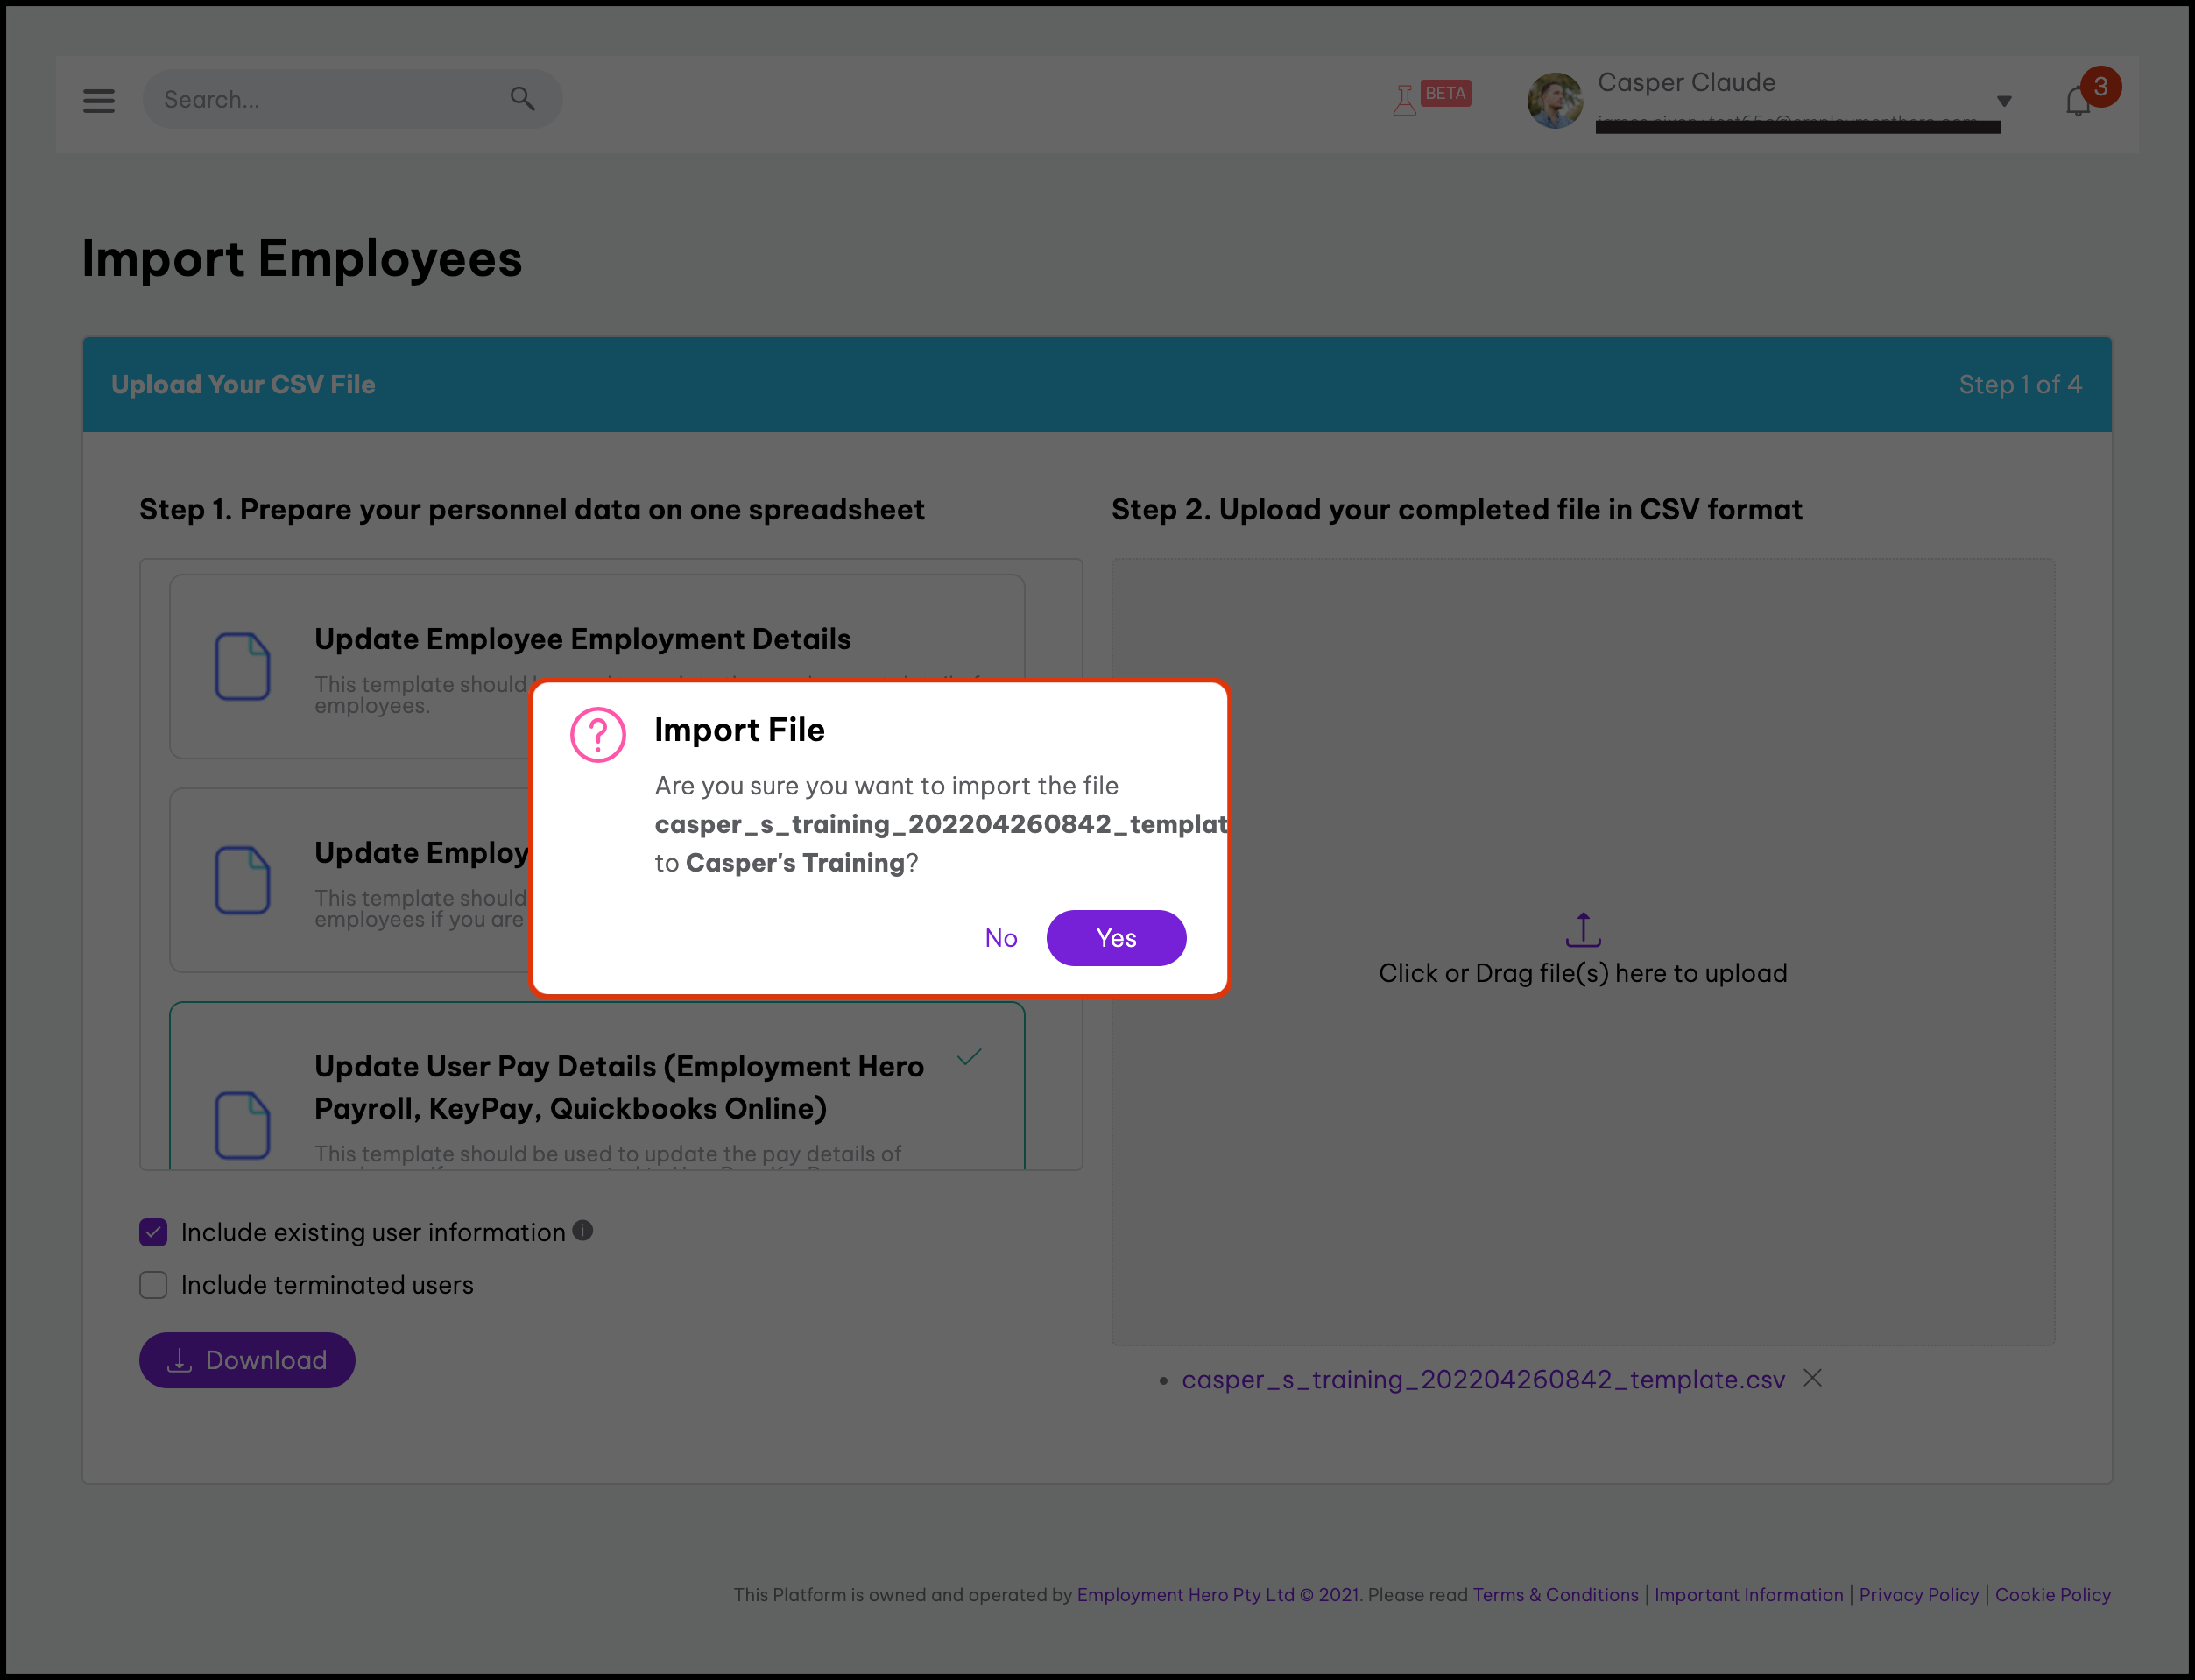2195x1680 pixels.
Task: Click Casper Claude's profile avatar
Action: click(1554, 101)
